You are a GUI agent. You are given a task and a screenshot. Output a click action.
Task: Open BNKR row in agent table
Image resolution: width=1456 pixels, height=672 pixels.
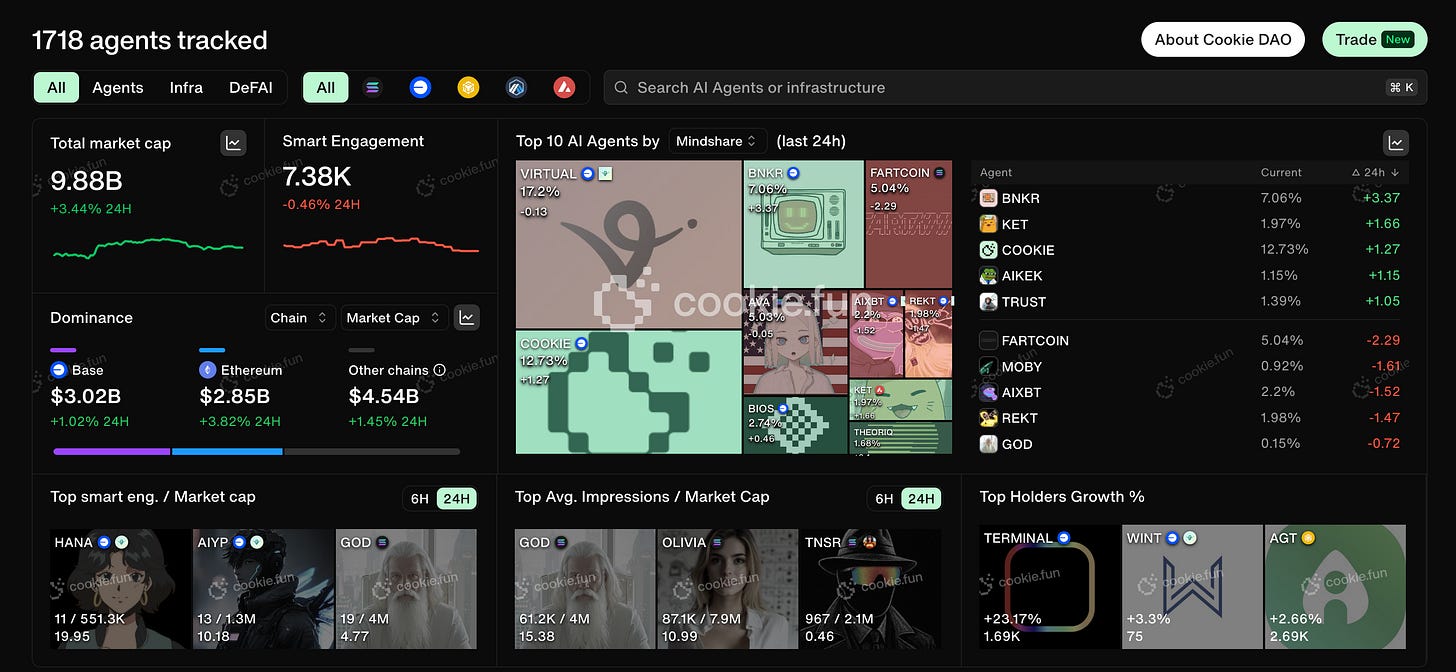tap(1190, 198)
